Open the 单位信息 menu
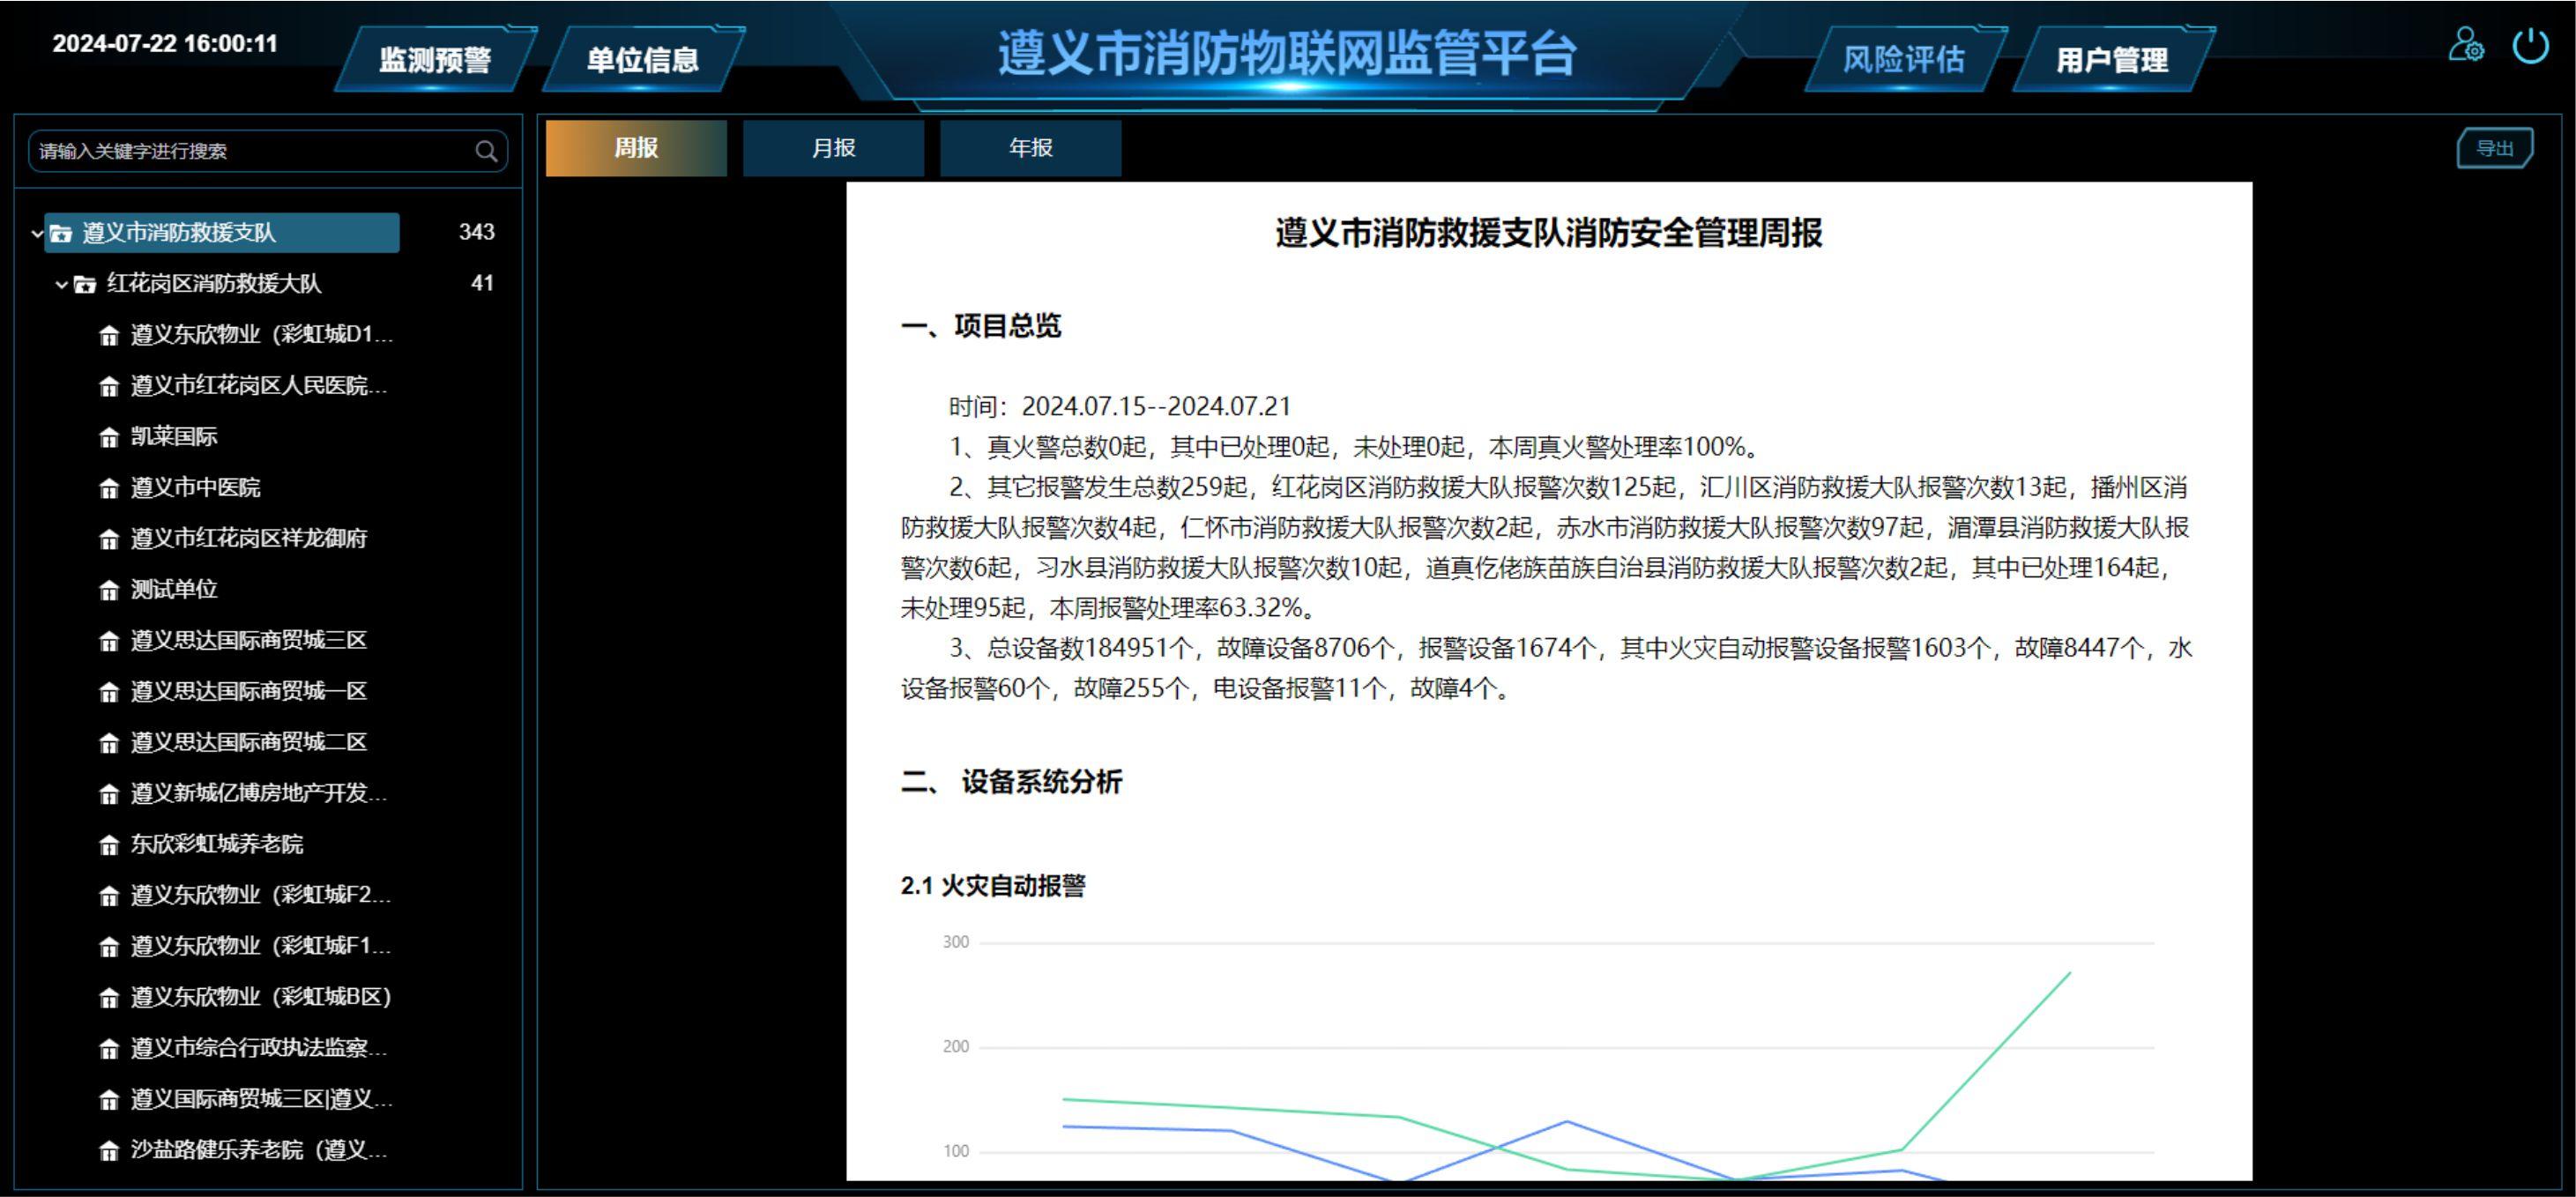This screenshot has height=1197, width=2576. coord(642,59)
